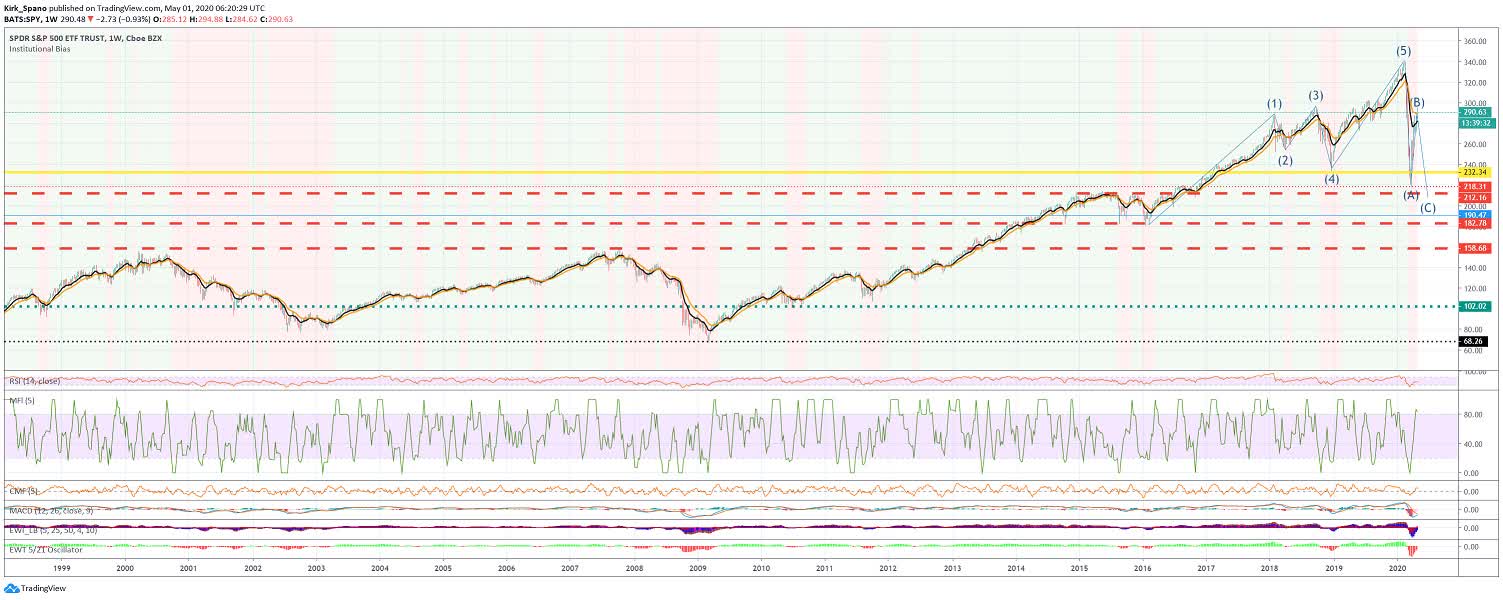Select the red dashed line at 182.78

[x=730, y=224]
